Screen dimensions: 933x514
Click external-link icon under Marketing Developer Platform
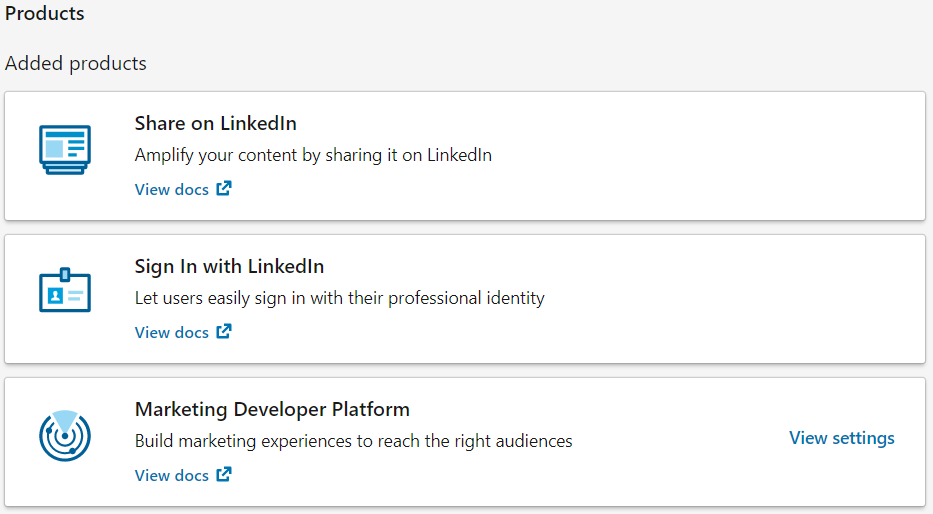pos(224,475)
